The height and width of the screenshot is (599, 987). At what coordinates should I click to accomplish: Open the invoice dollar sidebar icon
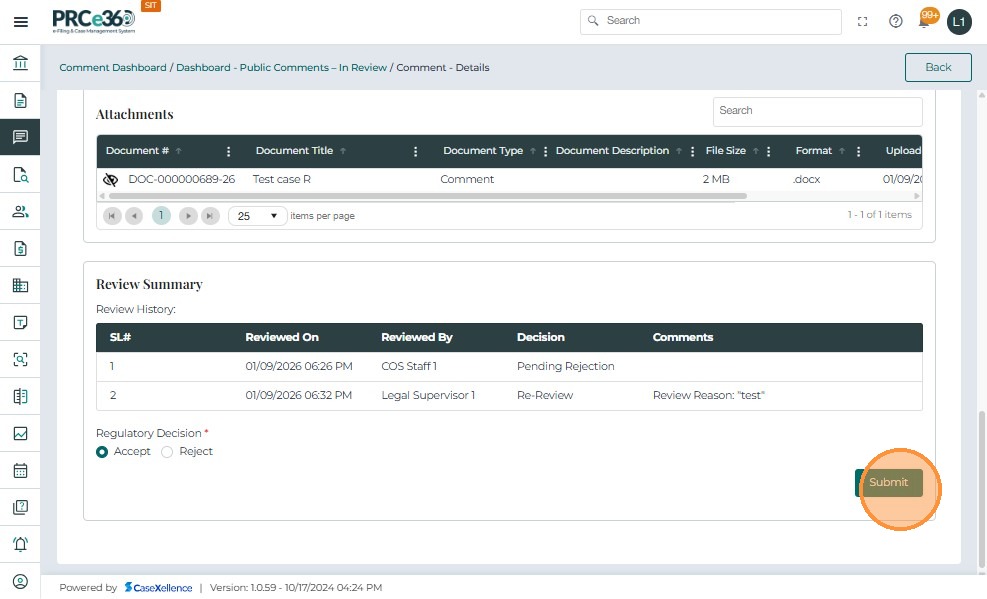(x=20, y=249)
